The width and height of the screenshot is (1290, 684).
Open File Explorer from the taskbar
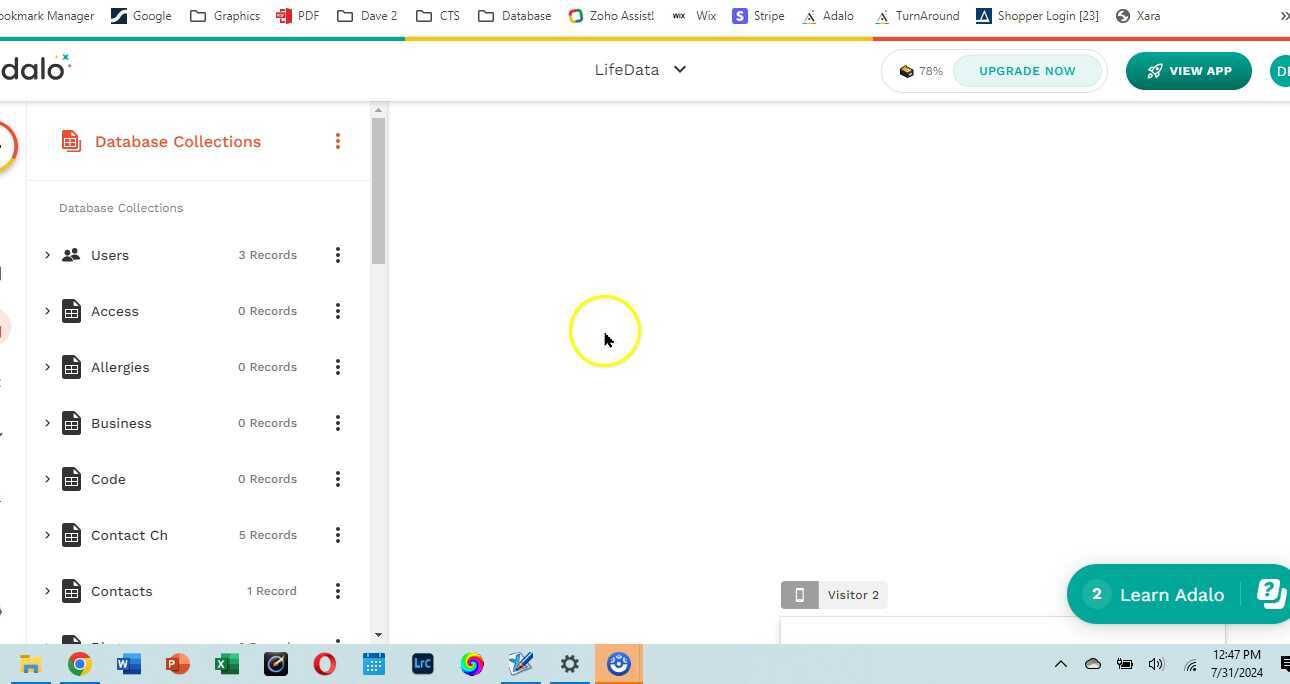pyautogui.click(x=31, y=664)
